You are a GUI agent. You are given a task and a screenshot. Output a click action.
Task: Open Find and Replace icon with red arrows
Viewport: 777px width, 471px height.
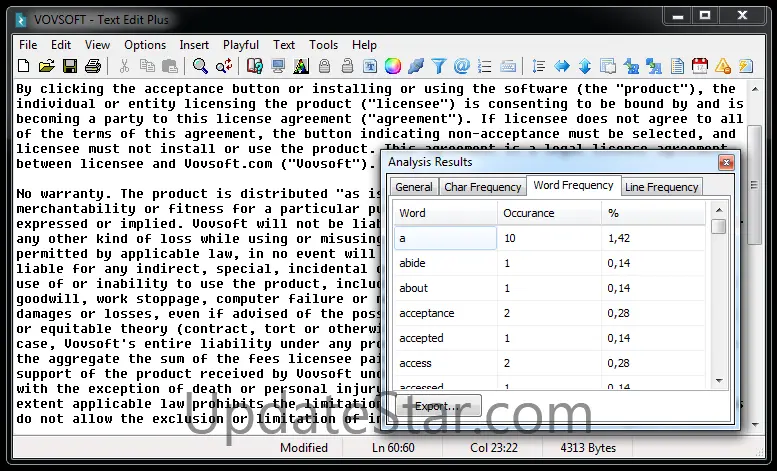(224, 65)
